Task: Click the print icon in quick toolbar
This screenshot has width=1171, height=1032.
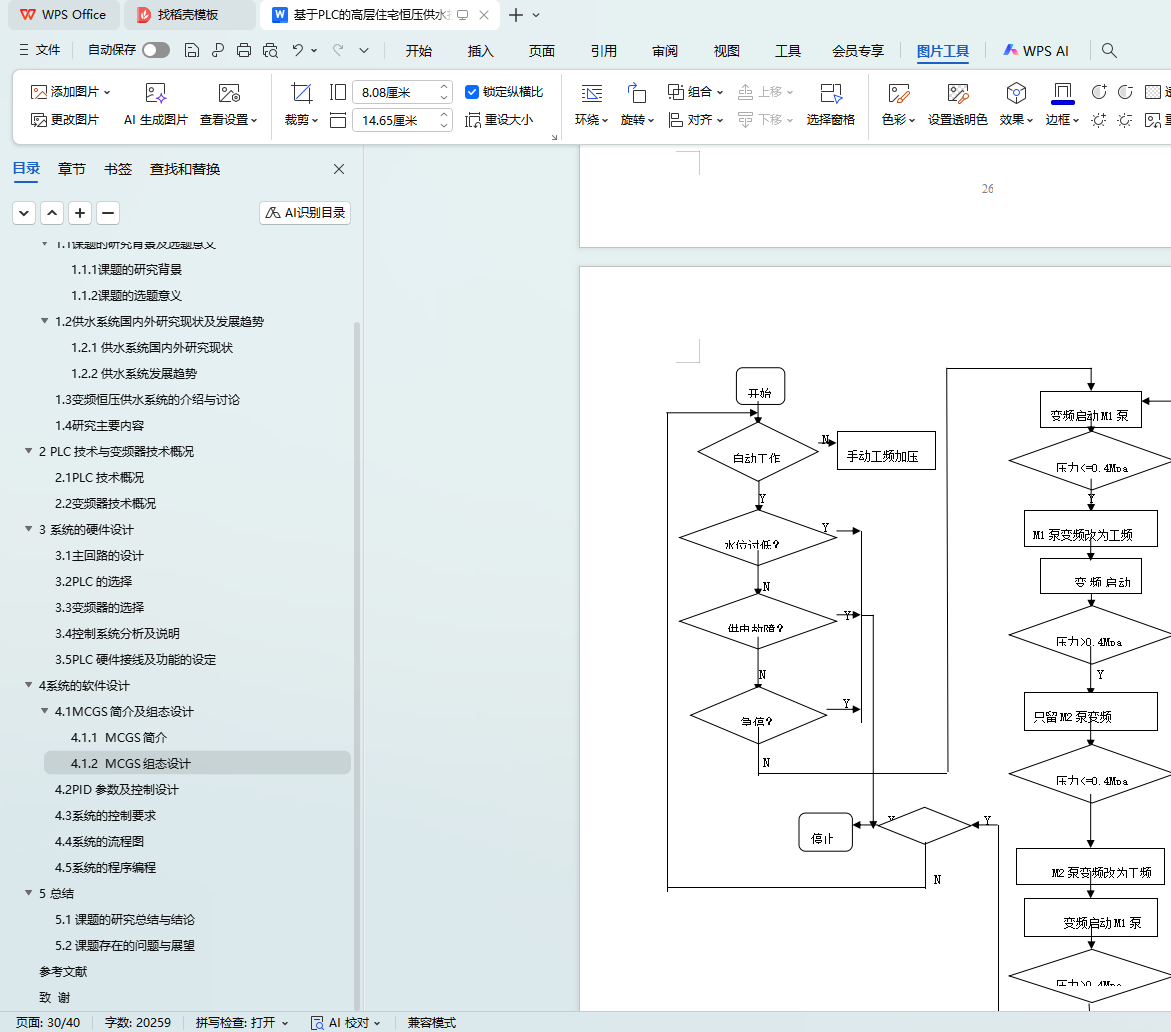Action: tap(244, 50)
